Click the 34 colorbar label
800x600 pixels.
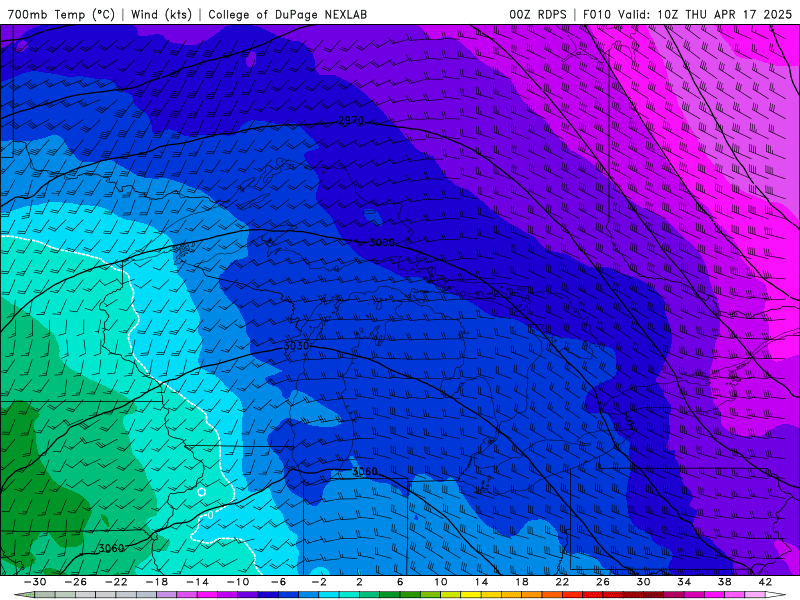pos(684,582)
